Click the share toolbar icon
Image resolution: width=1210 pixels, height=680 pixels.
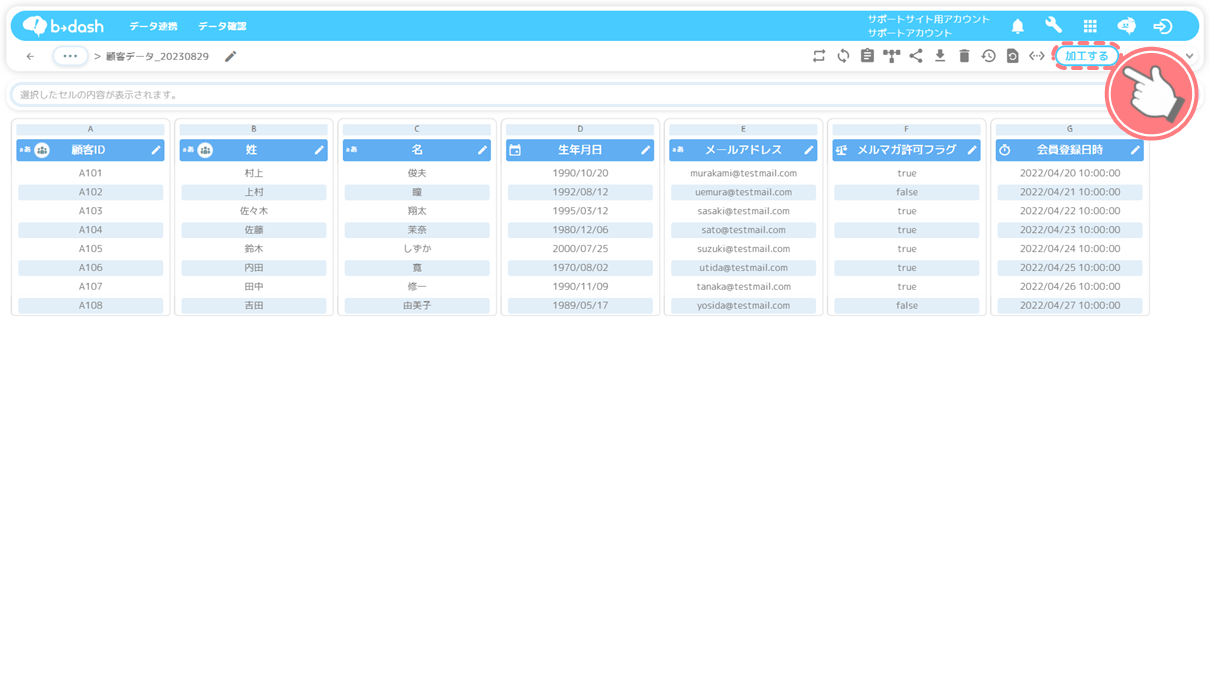coord(916,57)
